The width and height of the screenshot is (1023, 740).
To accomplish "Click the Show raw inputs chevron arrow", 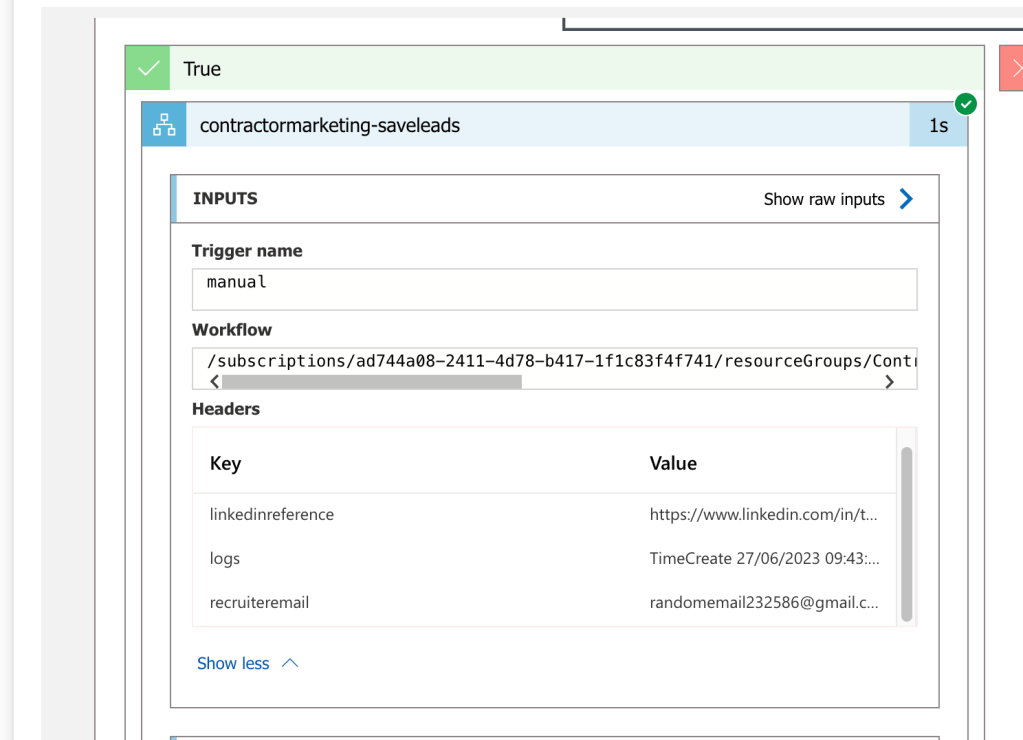I will point(906,199).
